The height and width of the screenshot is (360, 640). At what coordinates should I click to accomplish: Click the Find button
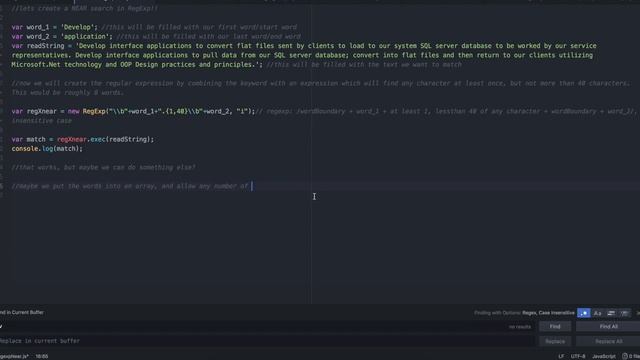pos(555,327)
